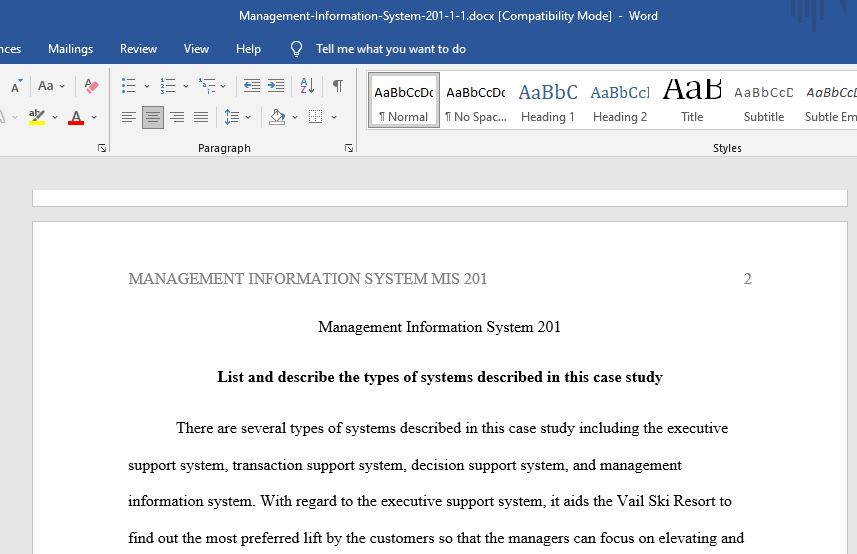Click the Tell me lightbulb icon

296,49
